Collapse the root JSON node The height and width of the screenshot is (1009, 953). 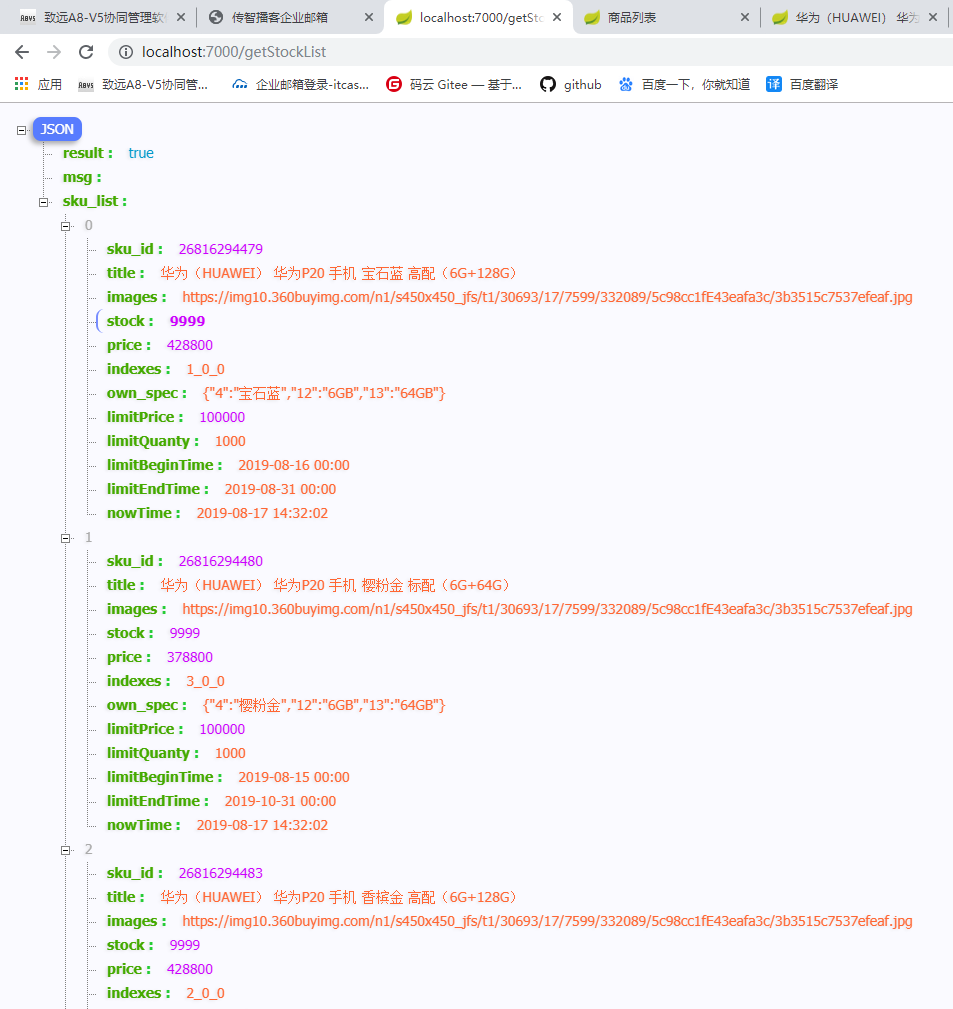tap(21, 130)
